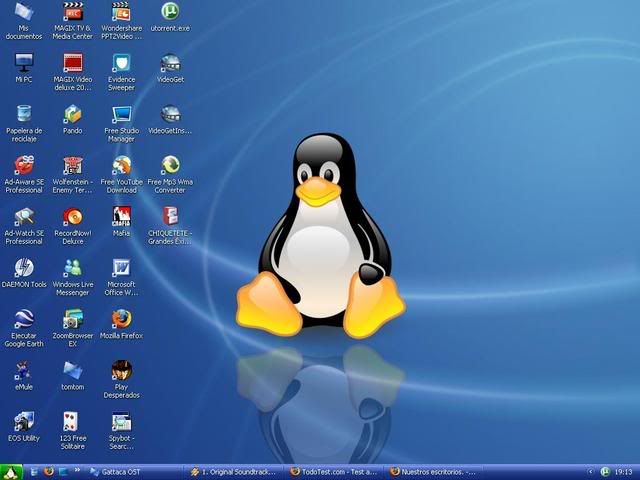Screen dimensions: 640x480
Task: Open the eMule desktop shortcut
Action: pos(24,370)
